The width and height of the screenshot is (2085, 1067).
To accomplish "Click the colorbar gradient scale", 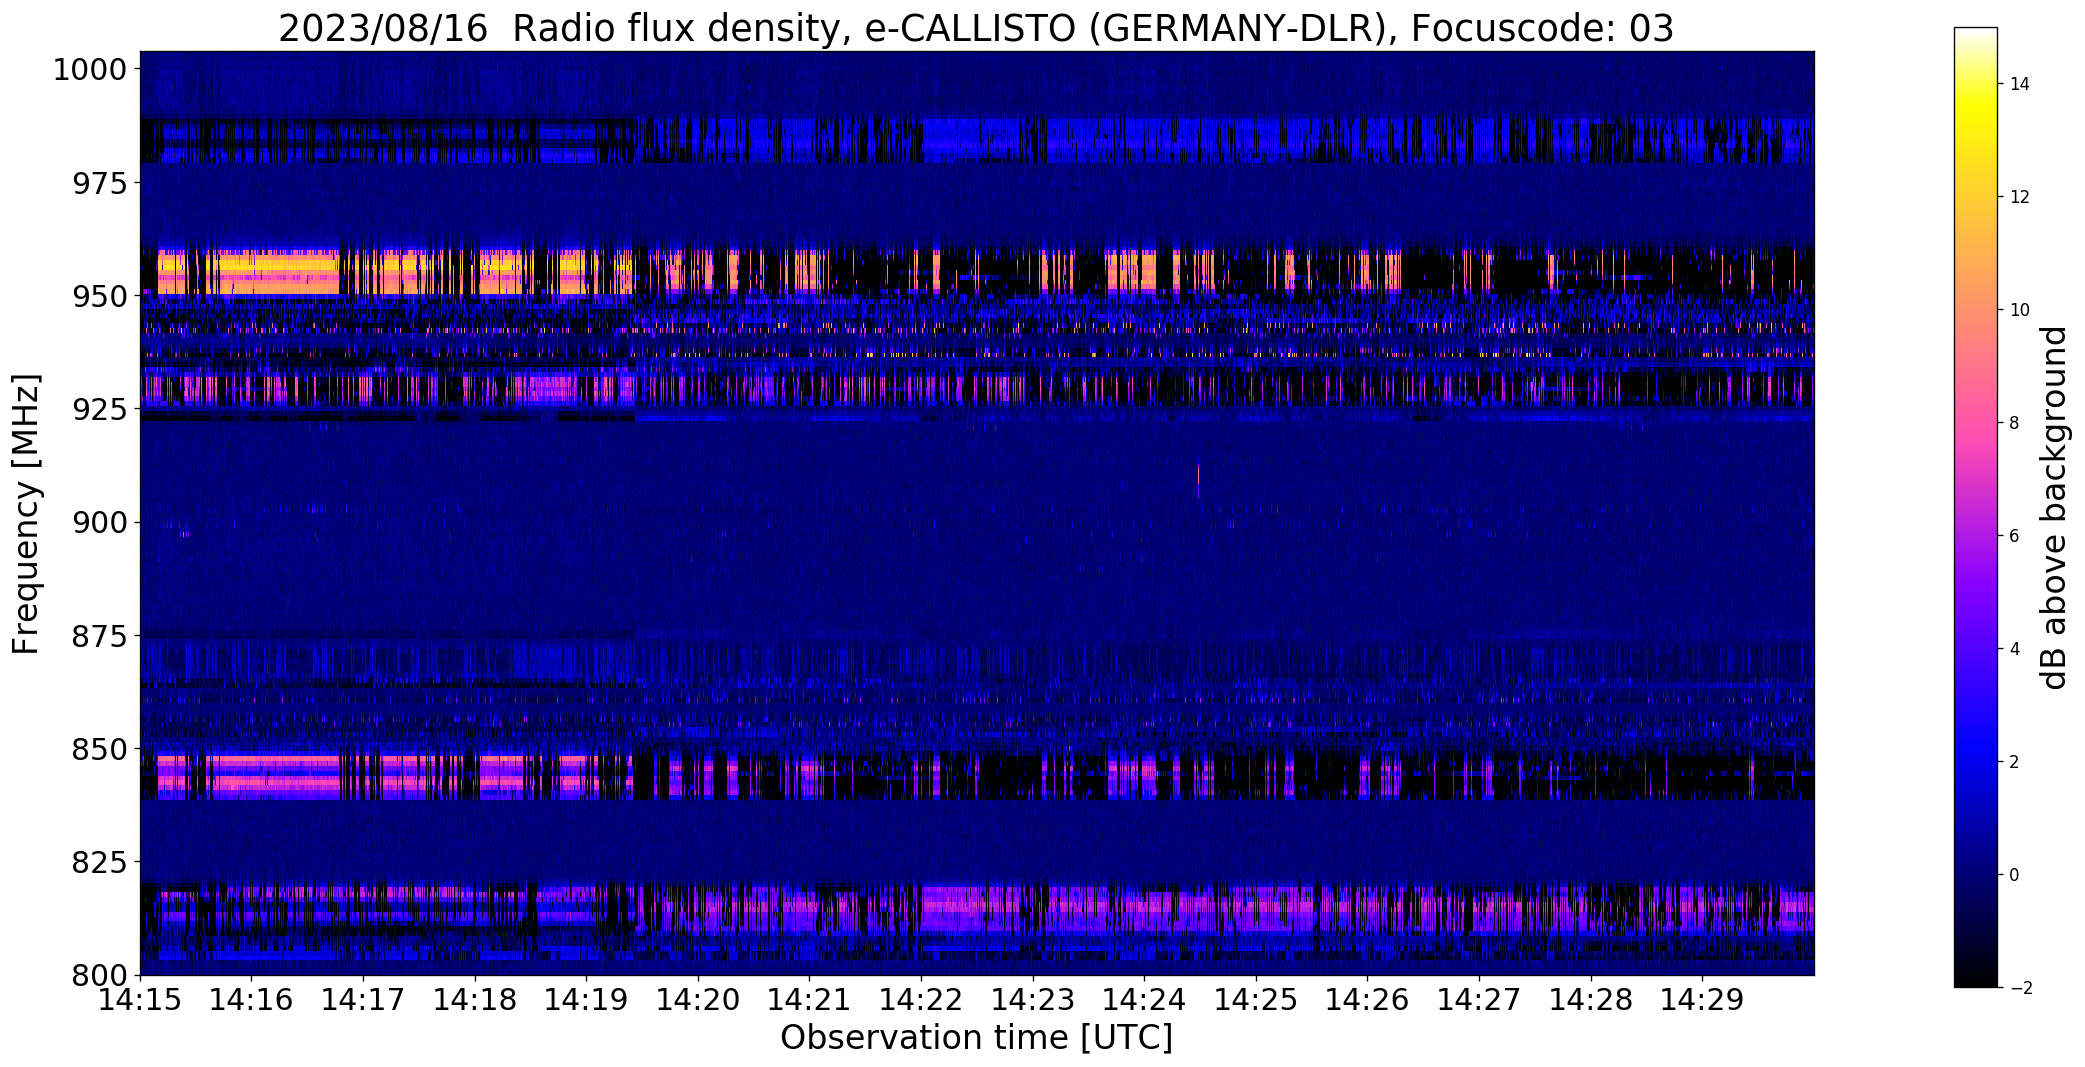I will tap(1975, 508).
